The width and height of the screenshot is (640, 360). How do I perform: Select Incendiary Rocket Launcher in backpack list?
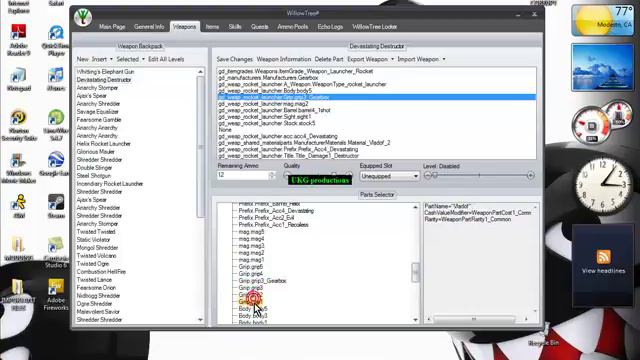110,184
